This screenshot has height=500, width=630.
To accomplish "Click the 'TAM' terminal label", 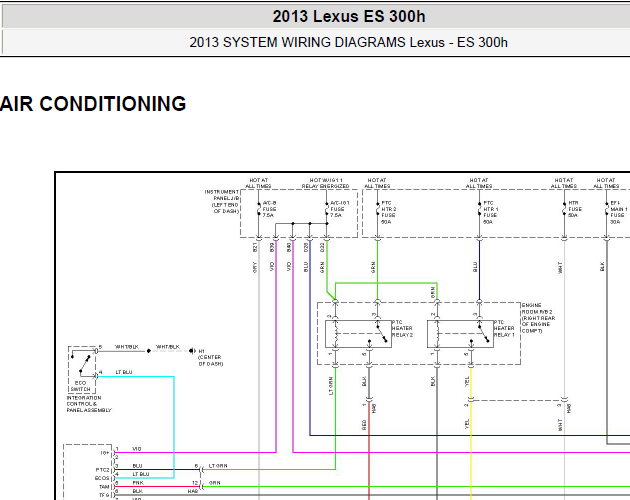I will coord(104,487).
